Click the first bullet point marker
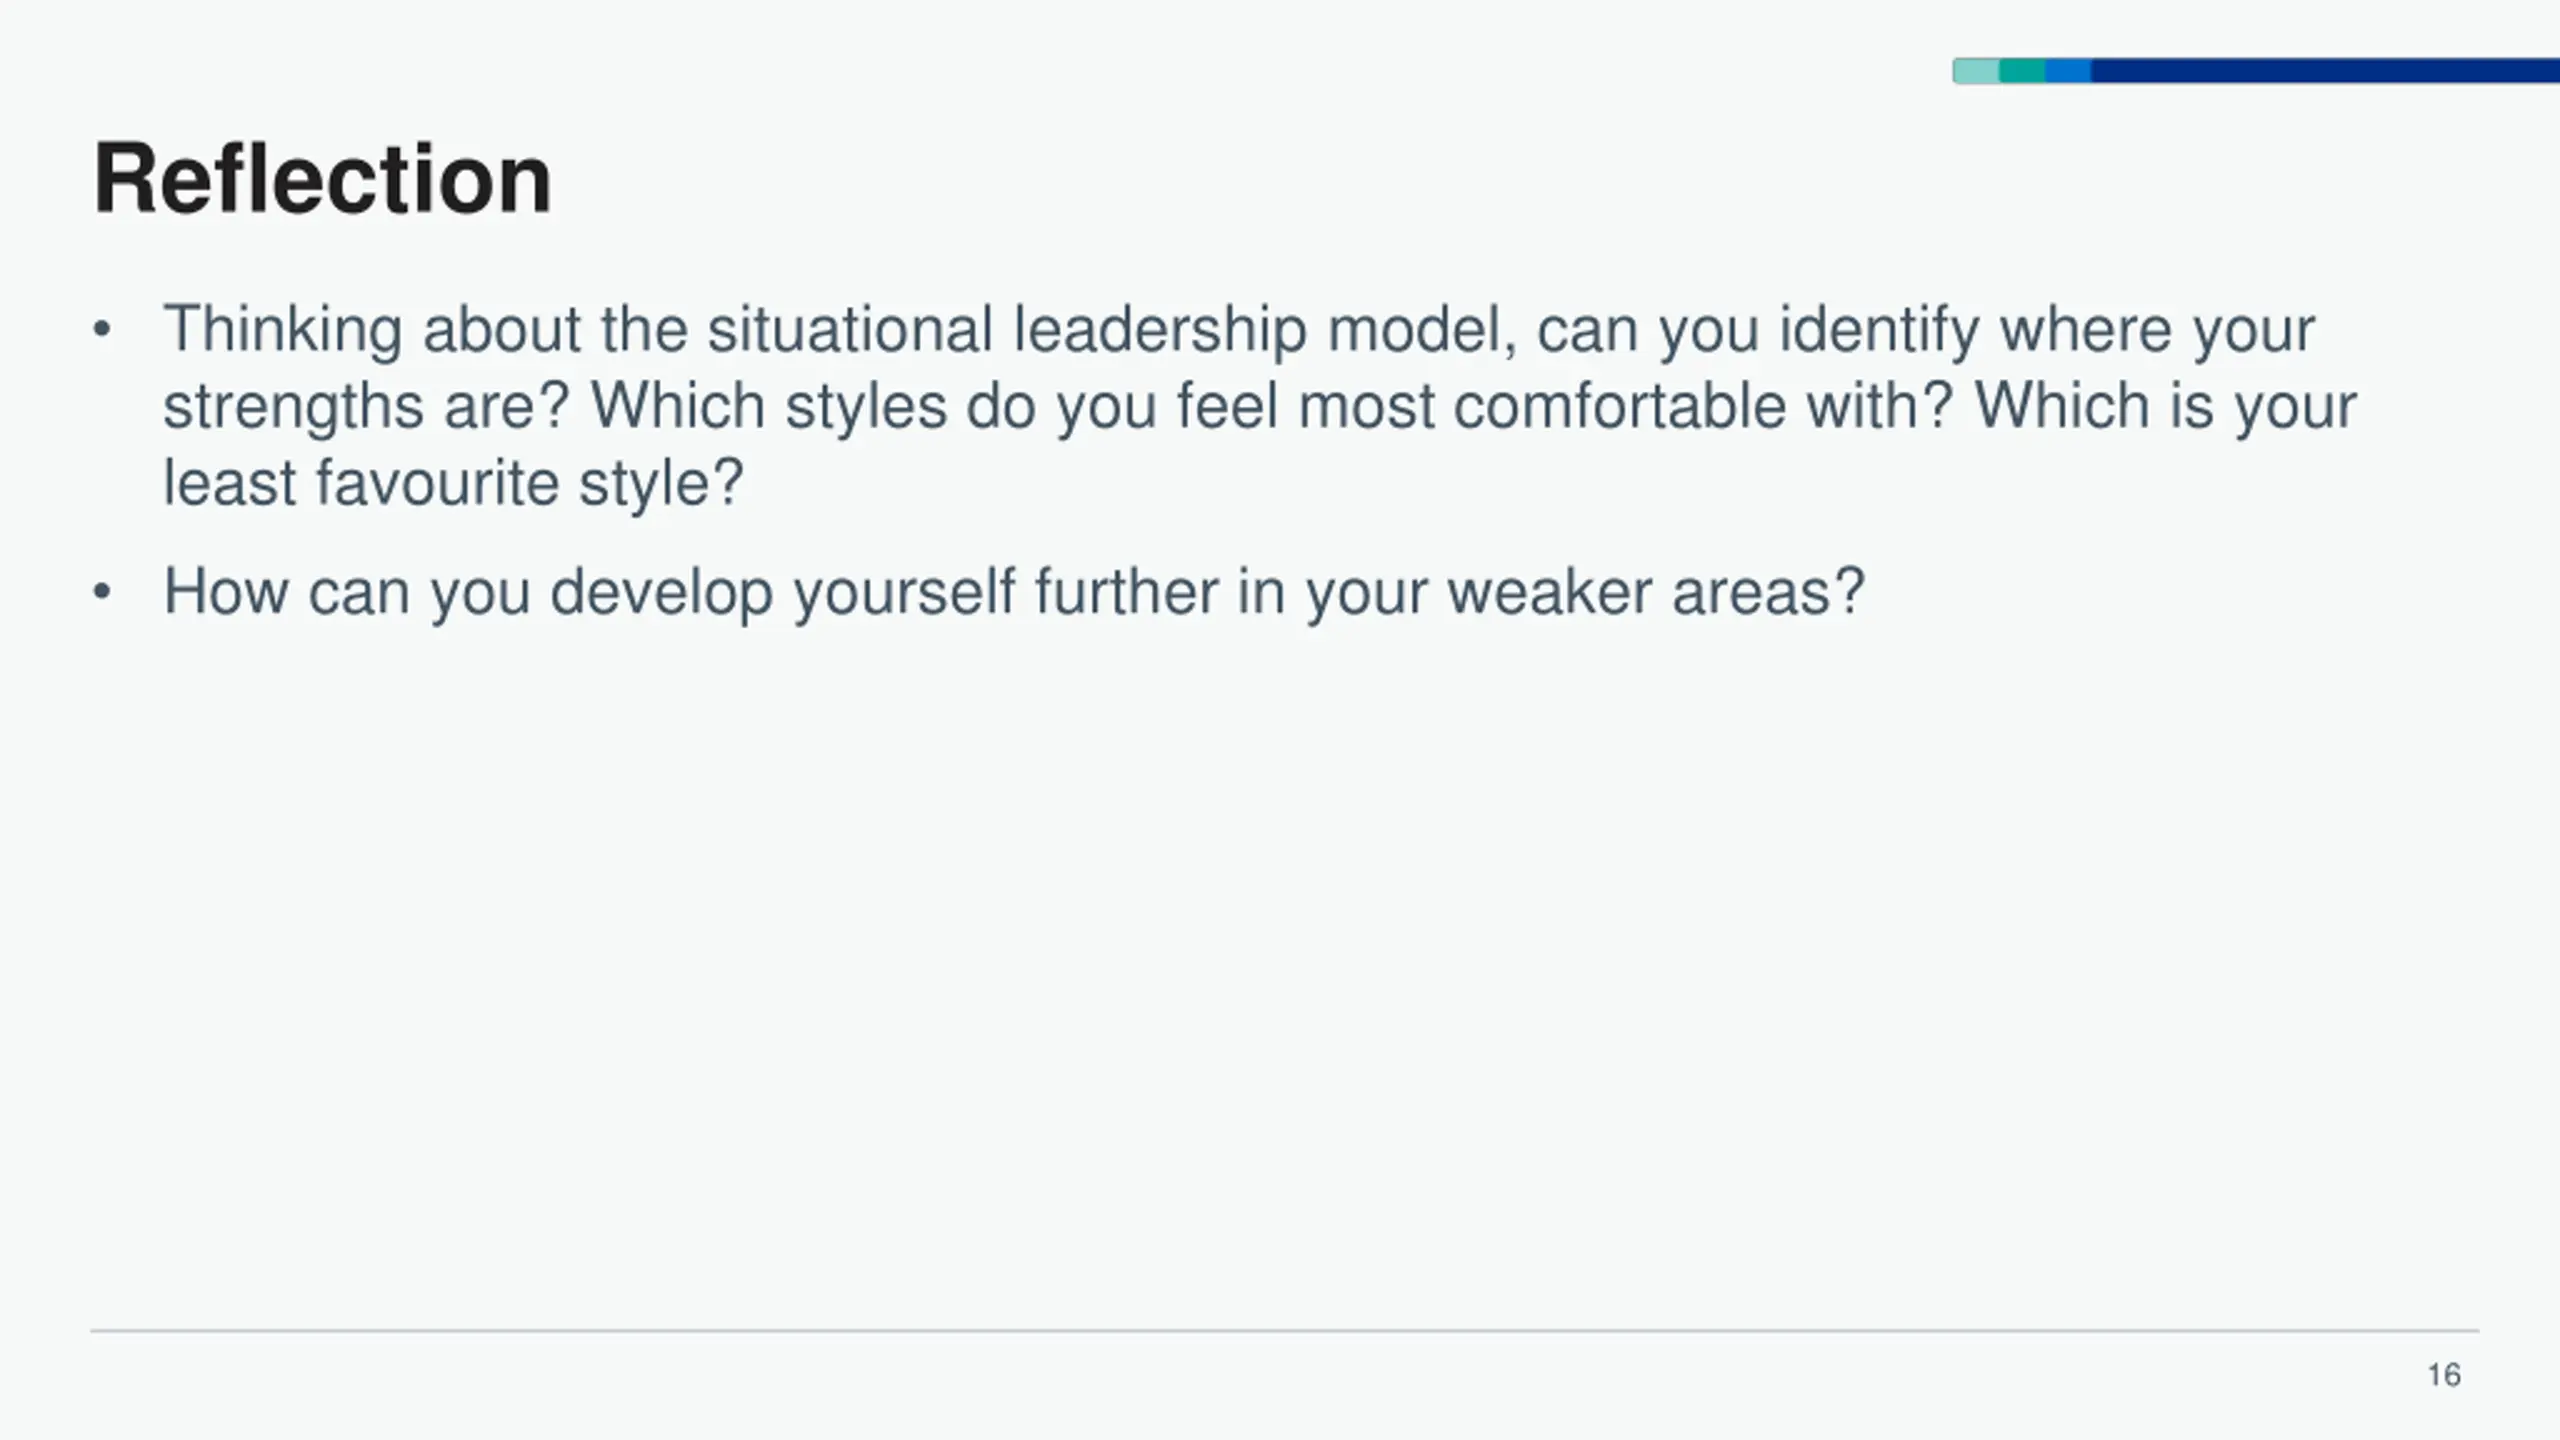2560x1440 pixels. coord(101,330)
